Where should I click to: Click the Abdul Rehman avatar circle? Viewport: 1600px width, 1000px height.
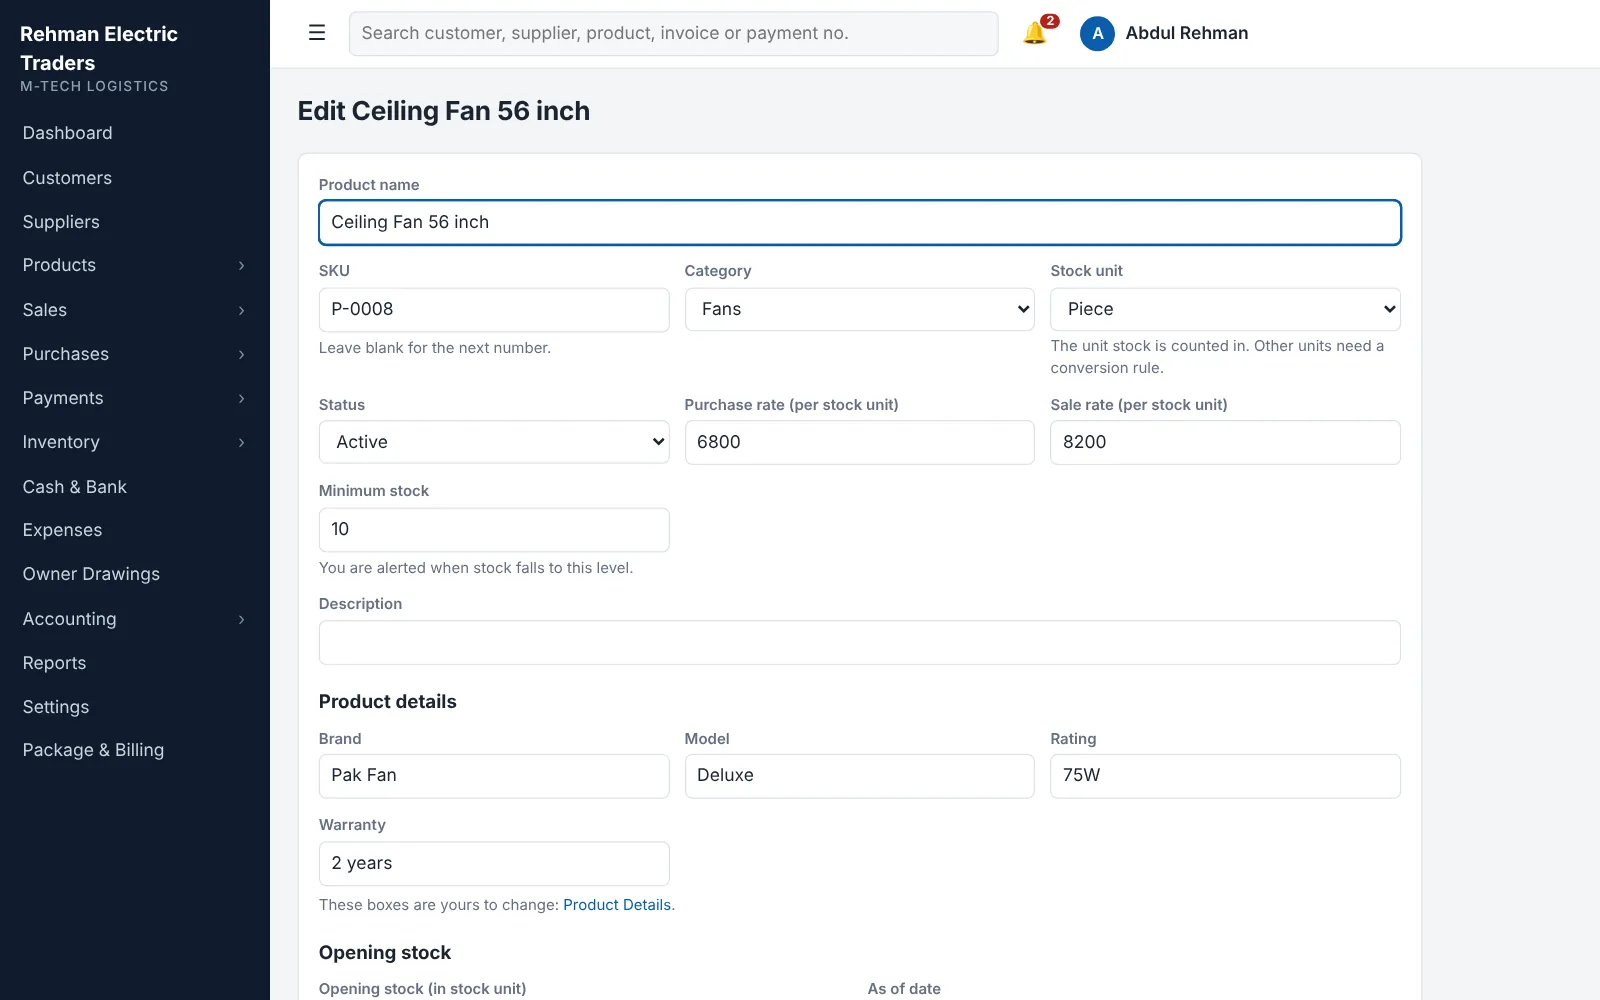point(1097,33)
